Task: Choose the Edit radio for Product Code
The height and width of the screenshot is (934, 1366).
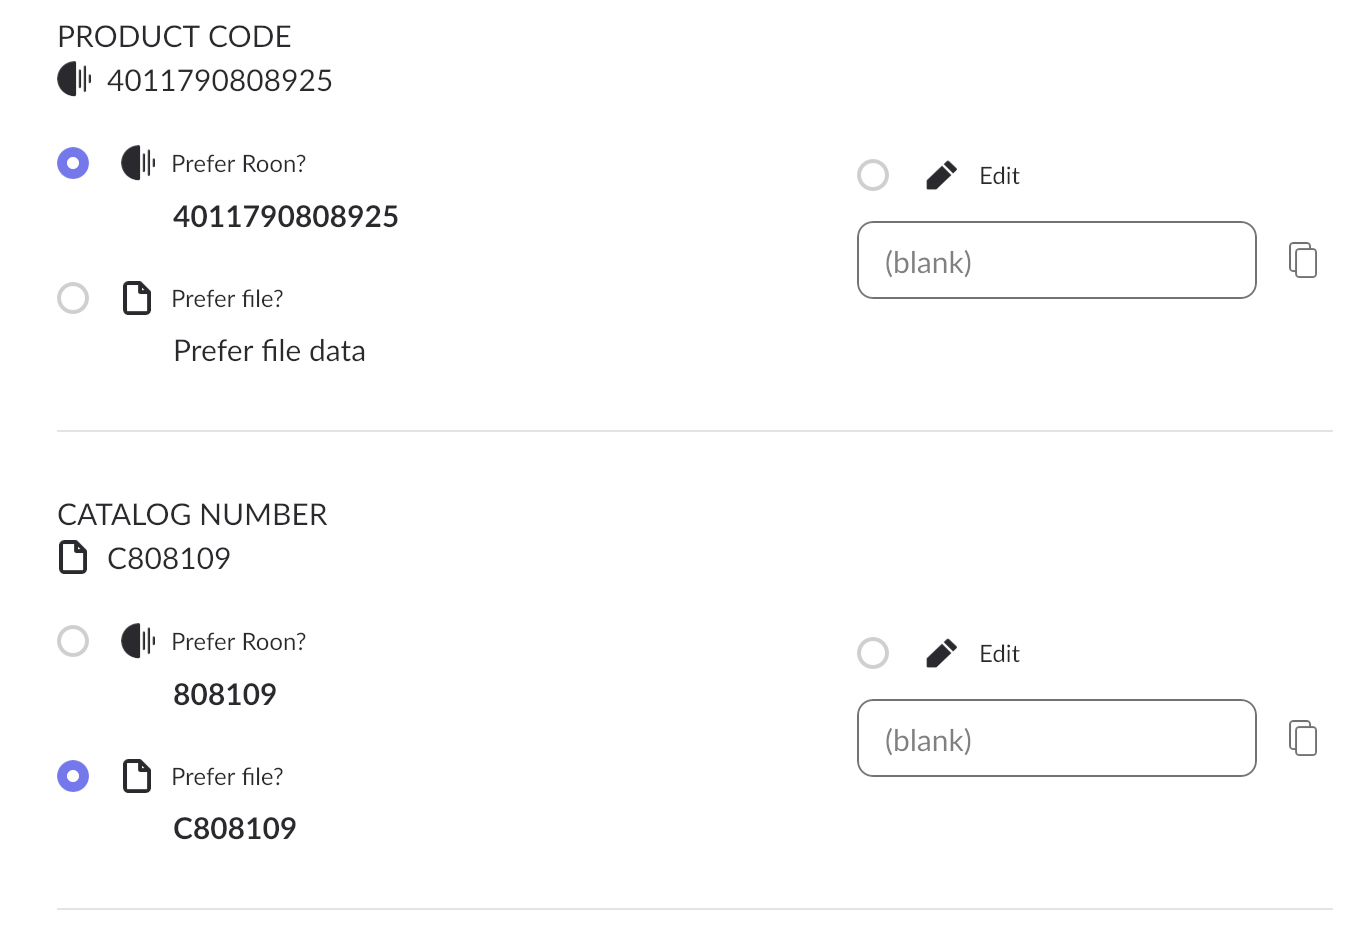Action: coord(873,175)
